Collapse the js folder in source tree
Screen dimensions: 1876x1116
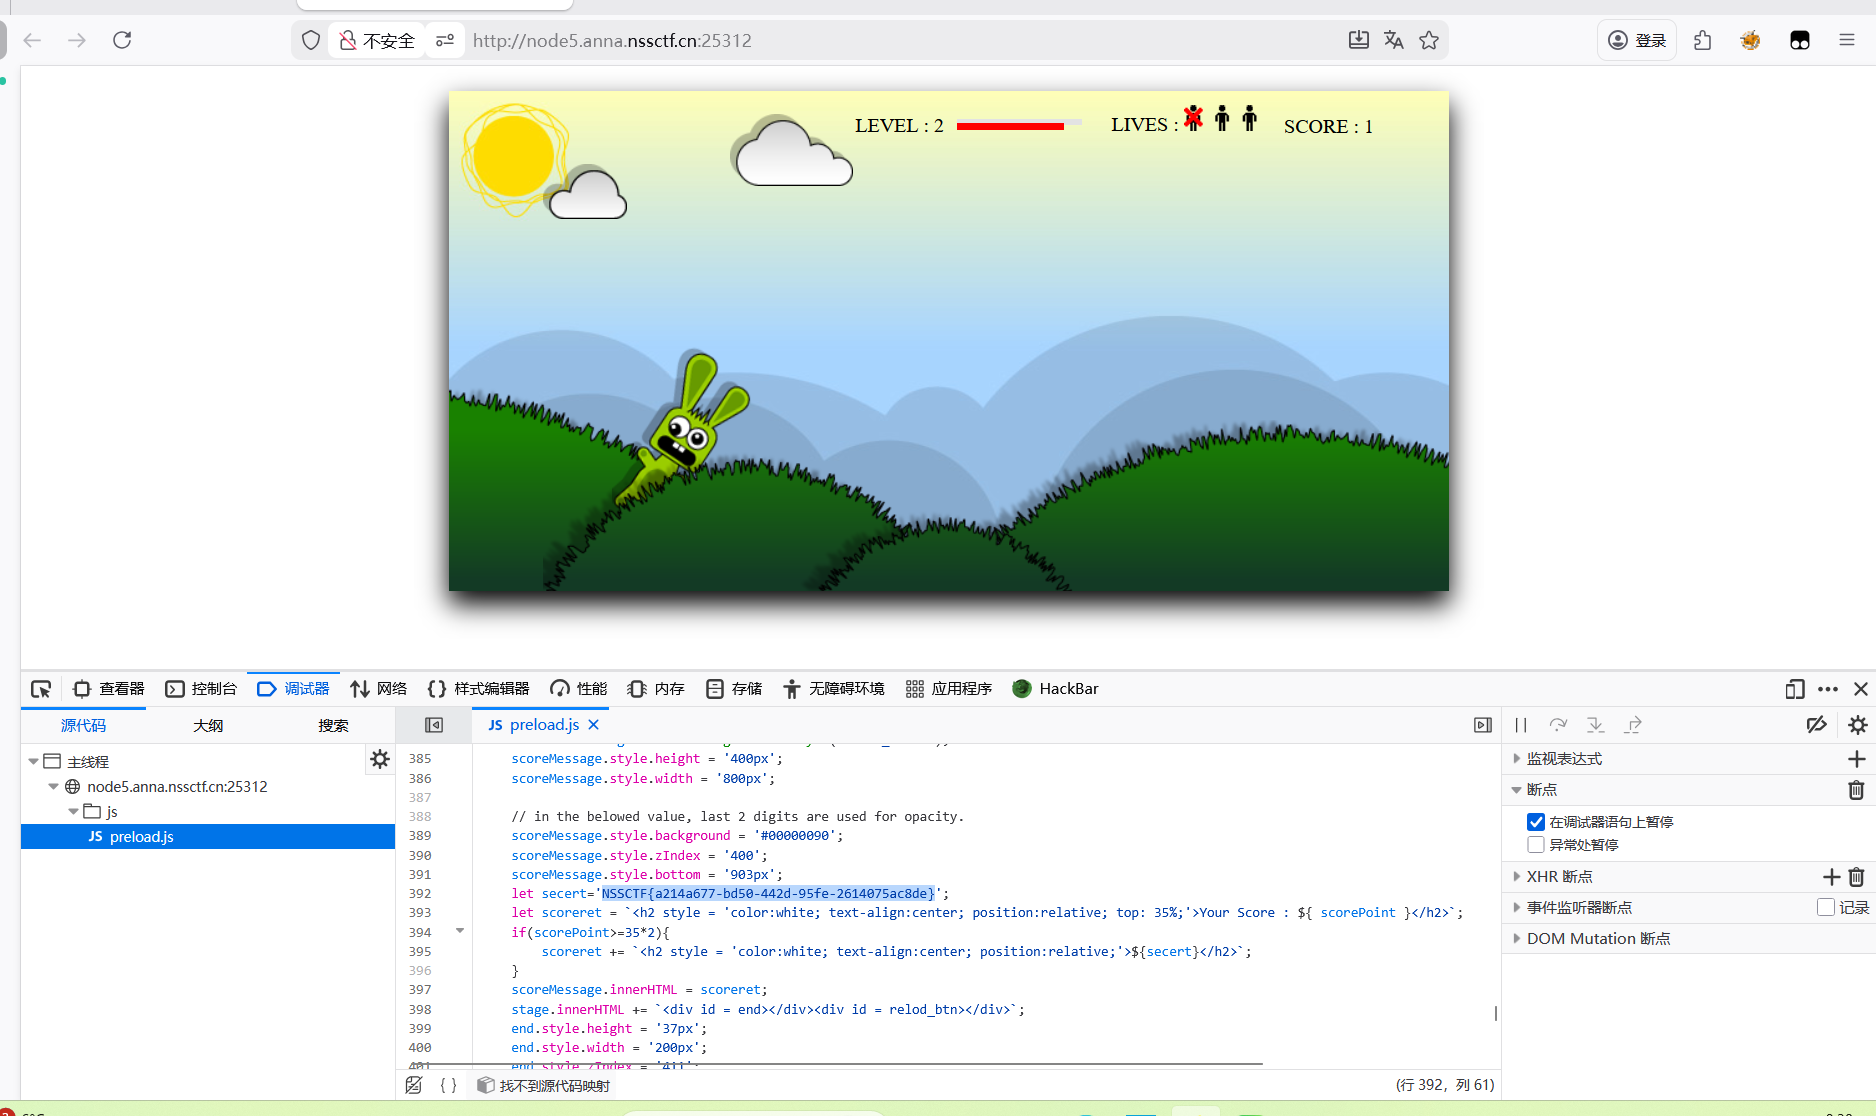click(x=73, y=812)
